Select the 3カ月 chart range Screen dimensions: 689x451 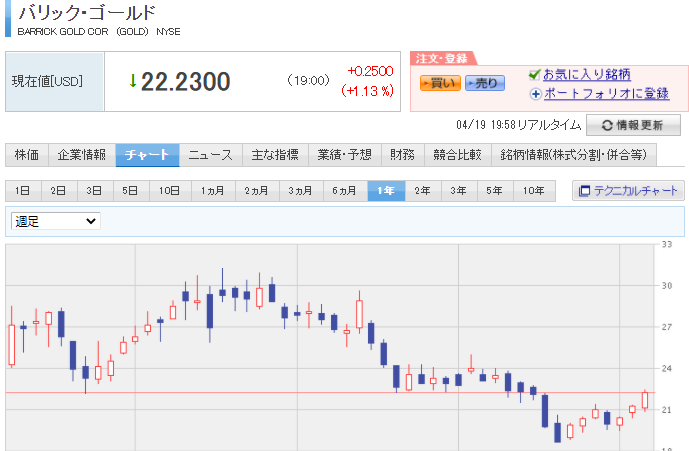point(301,191)
